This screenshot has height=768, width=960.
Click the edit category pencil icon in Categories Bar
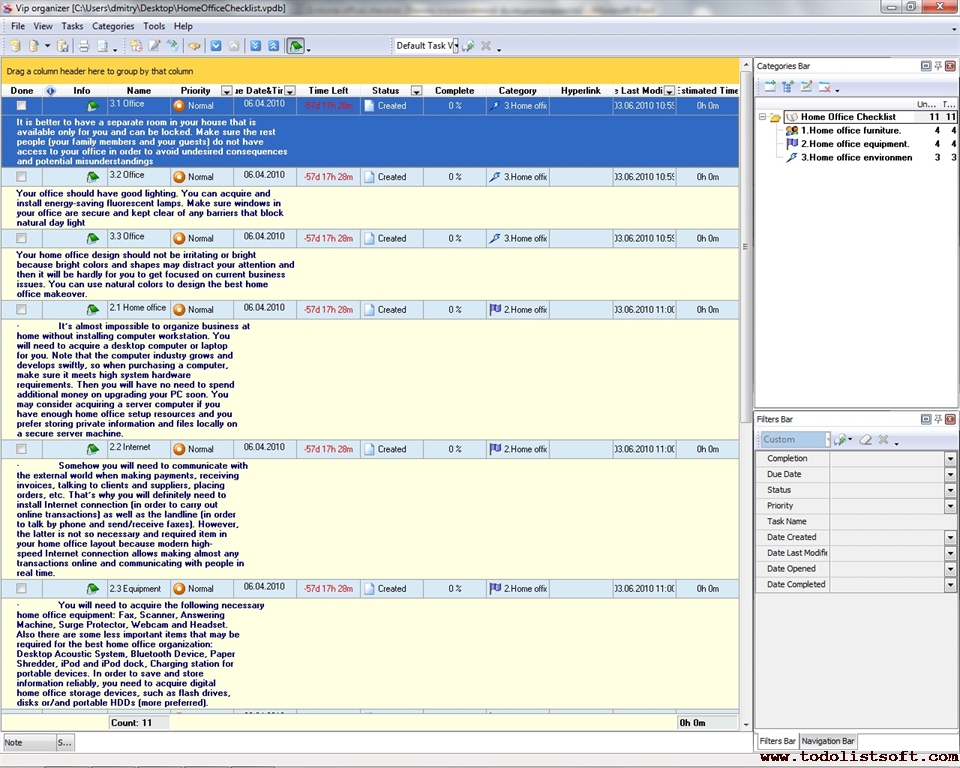point(806,87)
